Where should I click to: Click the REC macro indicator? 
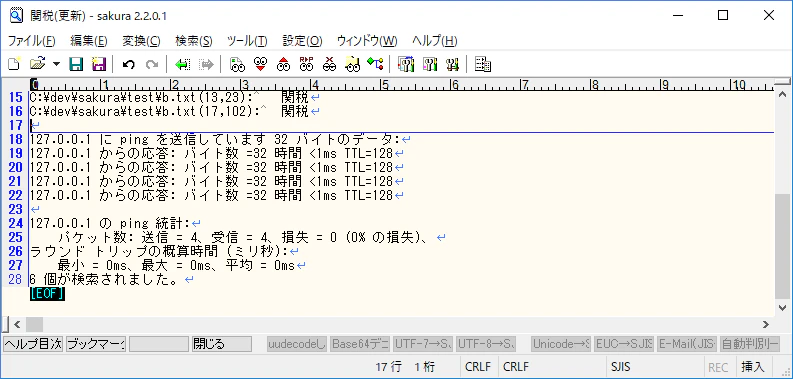(x=718, y=367)
